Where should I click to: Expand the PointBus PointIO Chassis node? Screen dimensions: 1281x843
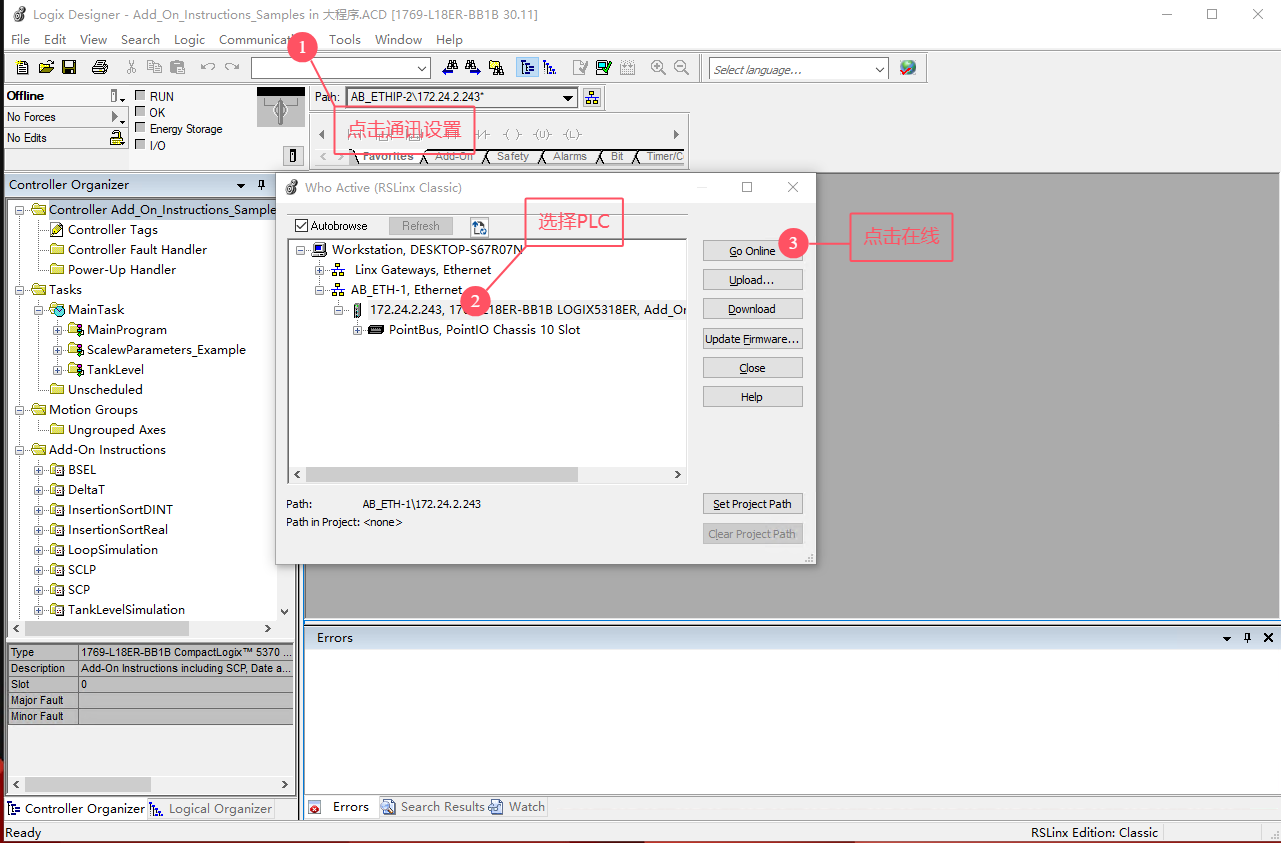[358, 330]
